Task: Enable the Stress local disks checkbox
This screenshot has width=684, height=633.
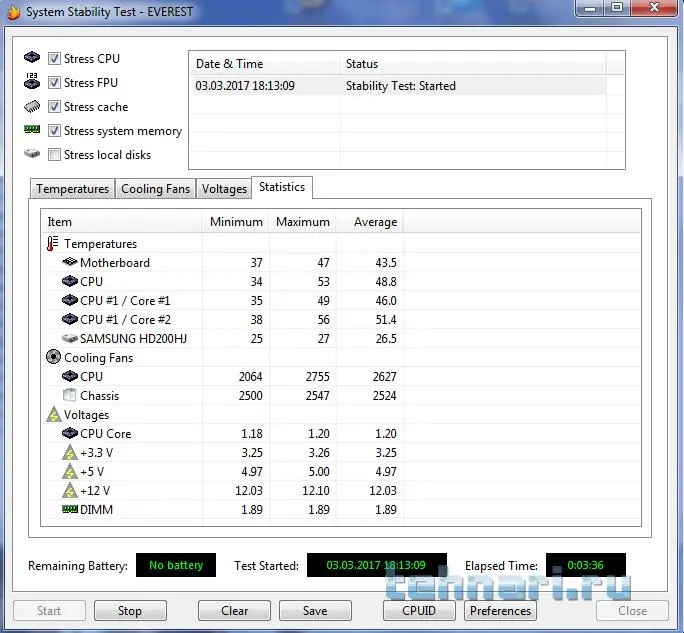Action: [54, 154]
